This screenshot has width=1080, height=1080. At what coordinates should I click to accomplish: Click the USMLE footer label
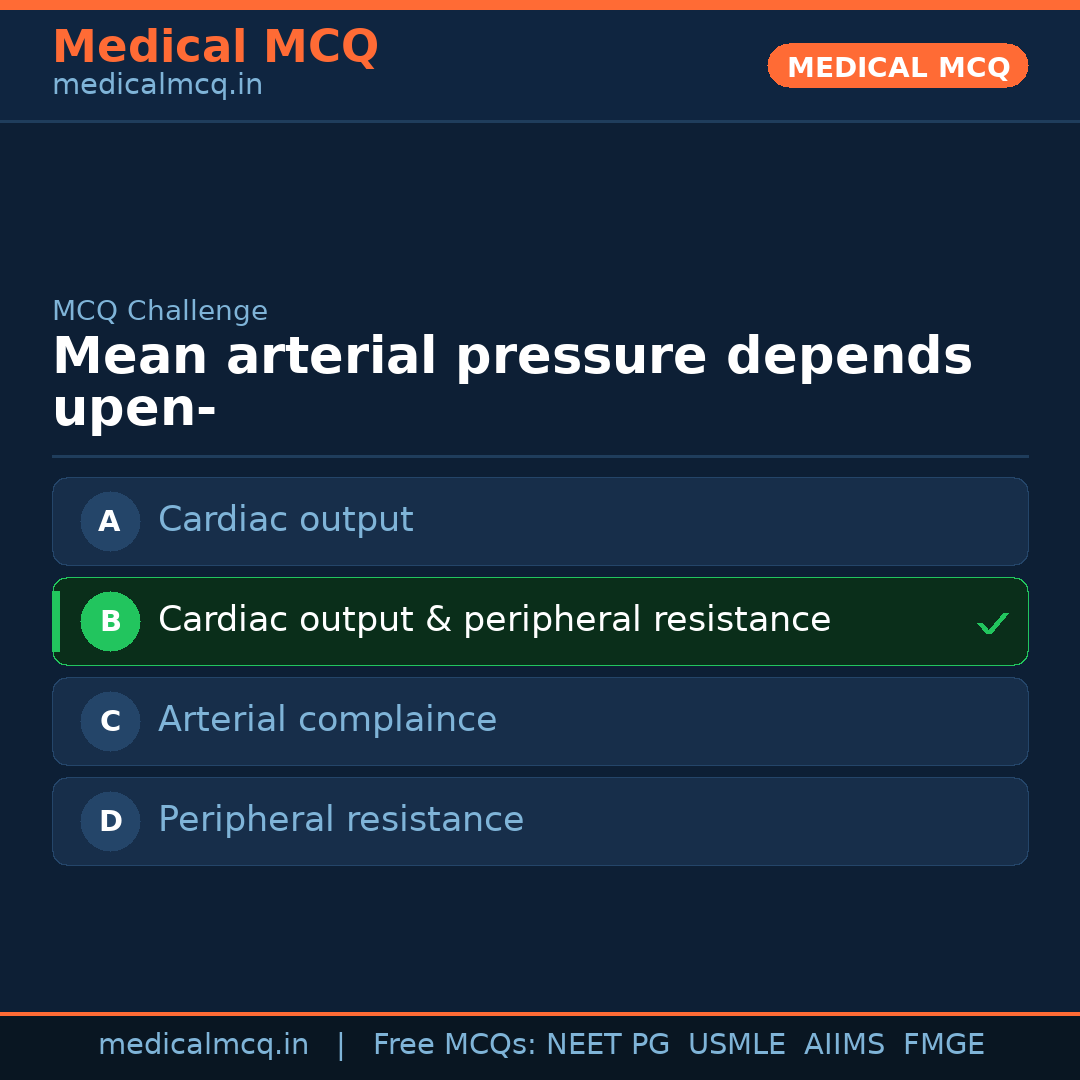click(x=736, y=1045)
